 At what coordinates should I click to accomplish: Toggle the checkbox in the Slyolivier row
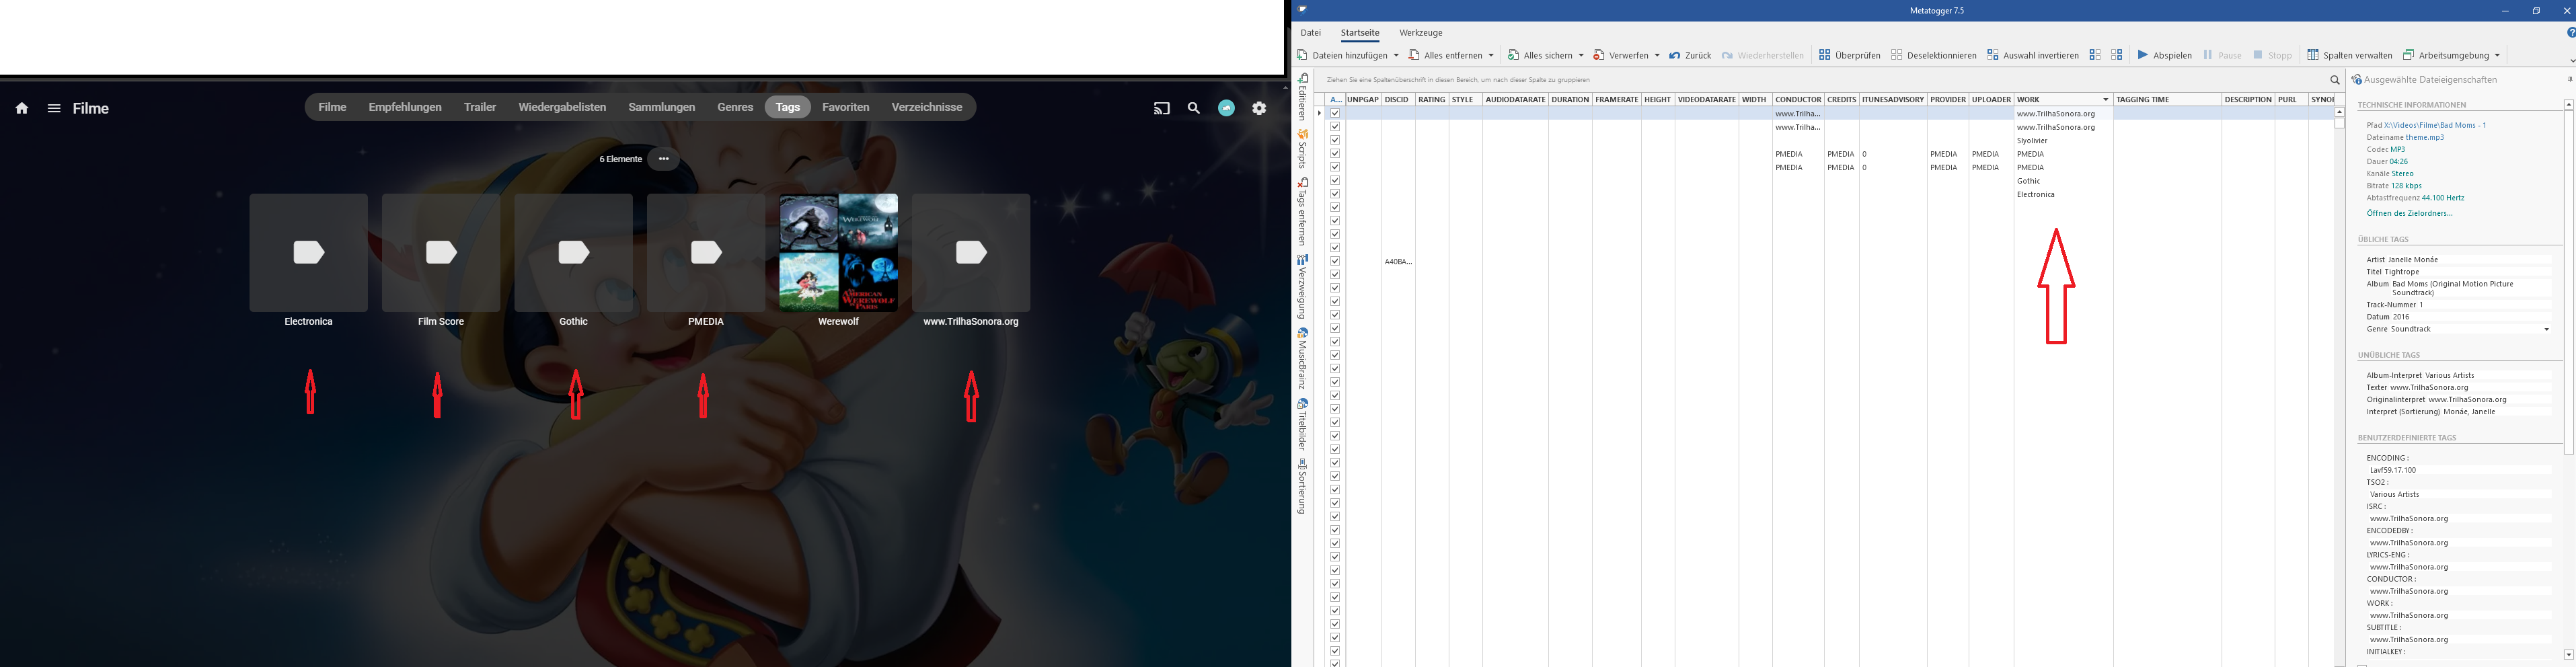click(1335, 140)
